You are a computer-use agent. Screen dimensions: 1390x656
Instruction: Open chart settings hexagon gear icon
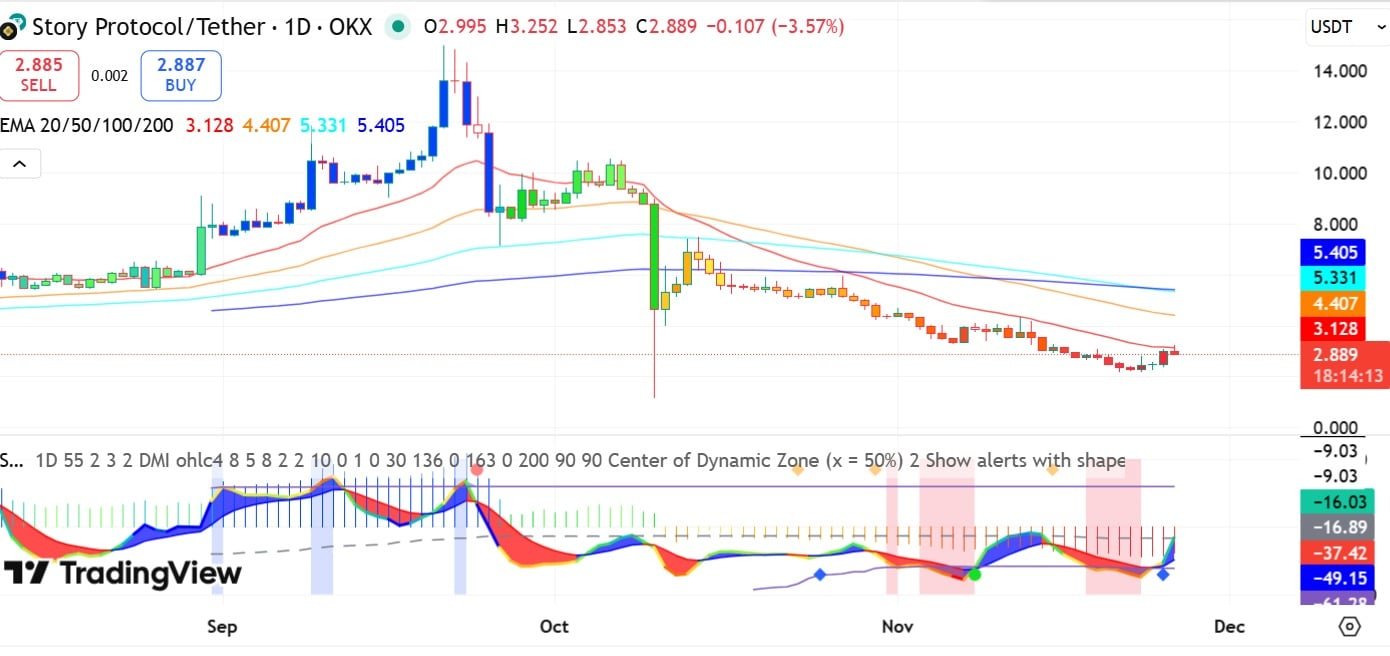(x=1349, y=627)
